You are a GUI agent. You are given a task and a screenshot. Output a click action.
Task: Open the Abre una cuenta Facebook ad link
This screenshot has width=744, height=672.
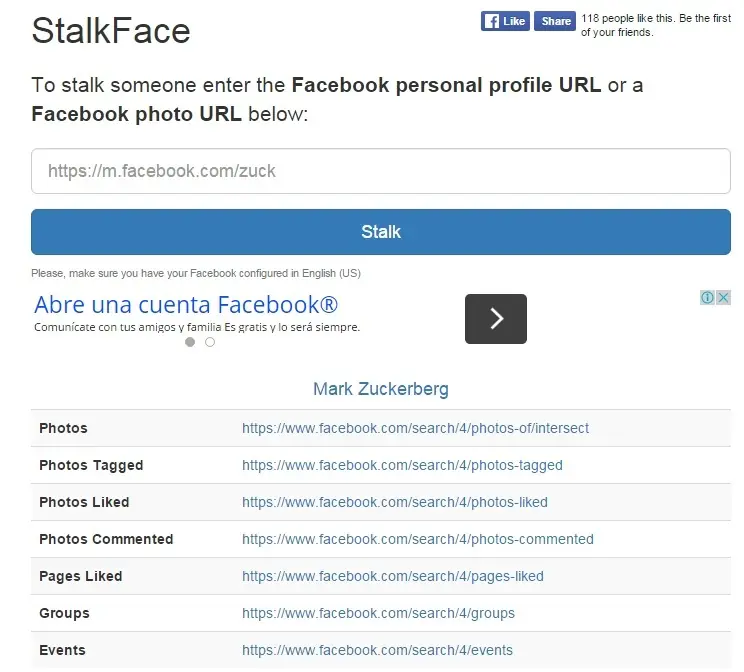[x=186, y=305]
